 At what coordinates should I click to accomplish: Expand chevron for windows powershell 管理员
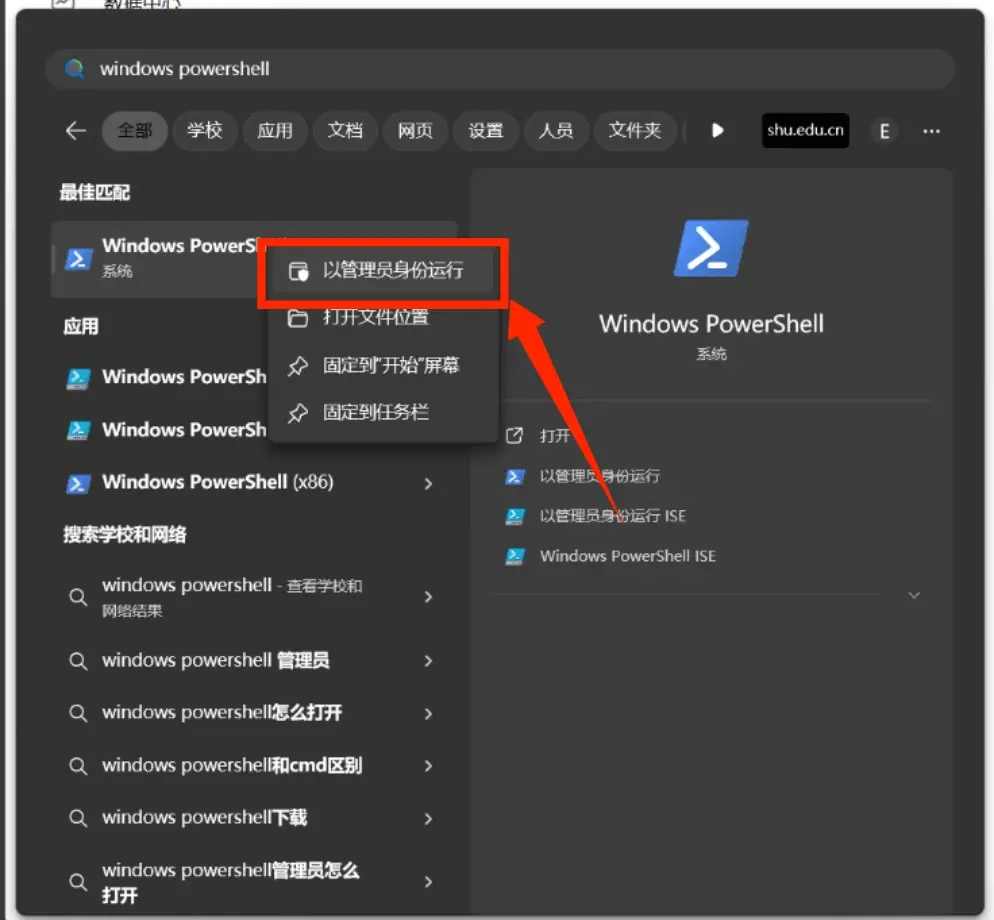point(429,661)
